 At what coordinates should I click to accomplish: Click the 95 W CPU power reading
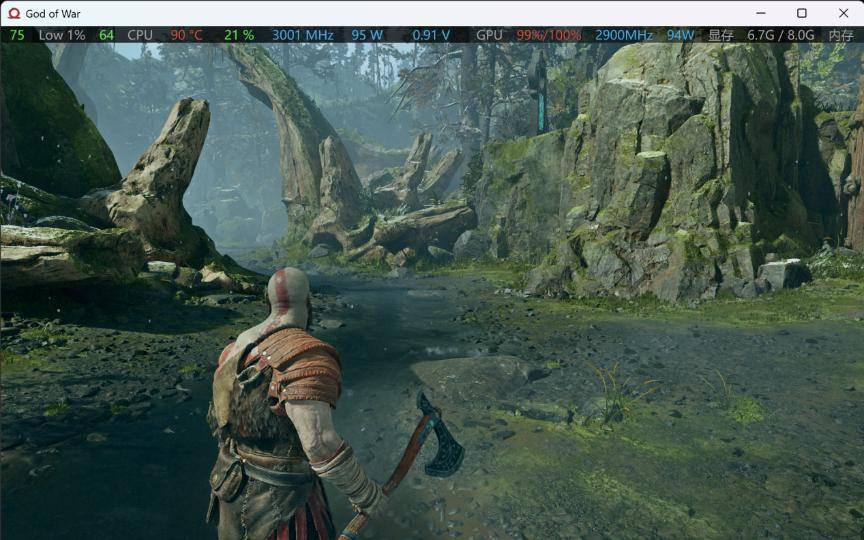pos(367,35)
